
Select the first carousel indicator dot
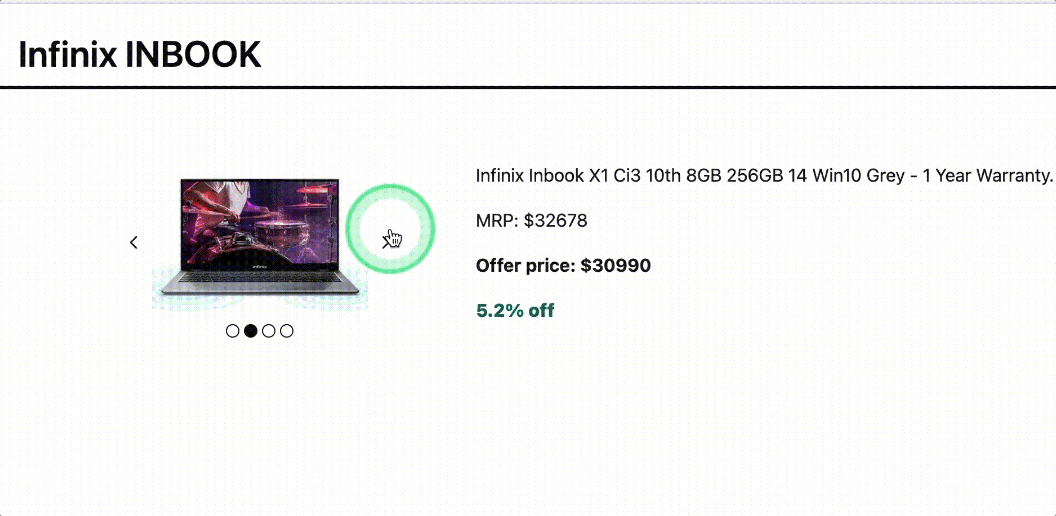(232, 331)
